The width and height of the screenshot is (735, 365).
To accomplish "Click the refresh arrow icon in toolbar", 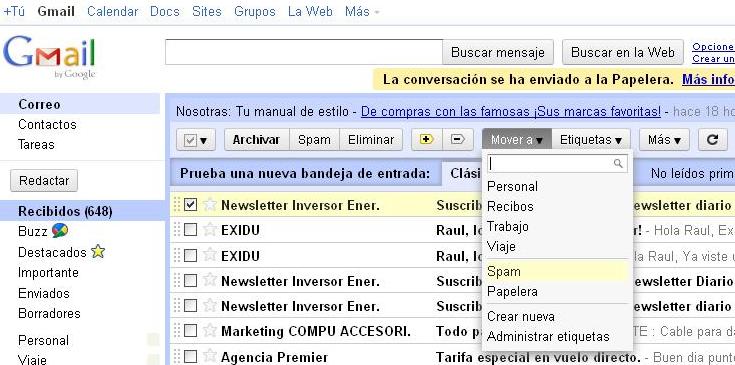I will pos(712,140).
